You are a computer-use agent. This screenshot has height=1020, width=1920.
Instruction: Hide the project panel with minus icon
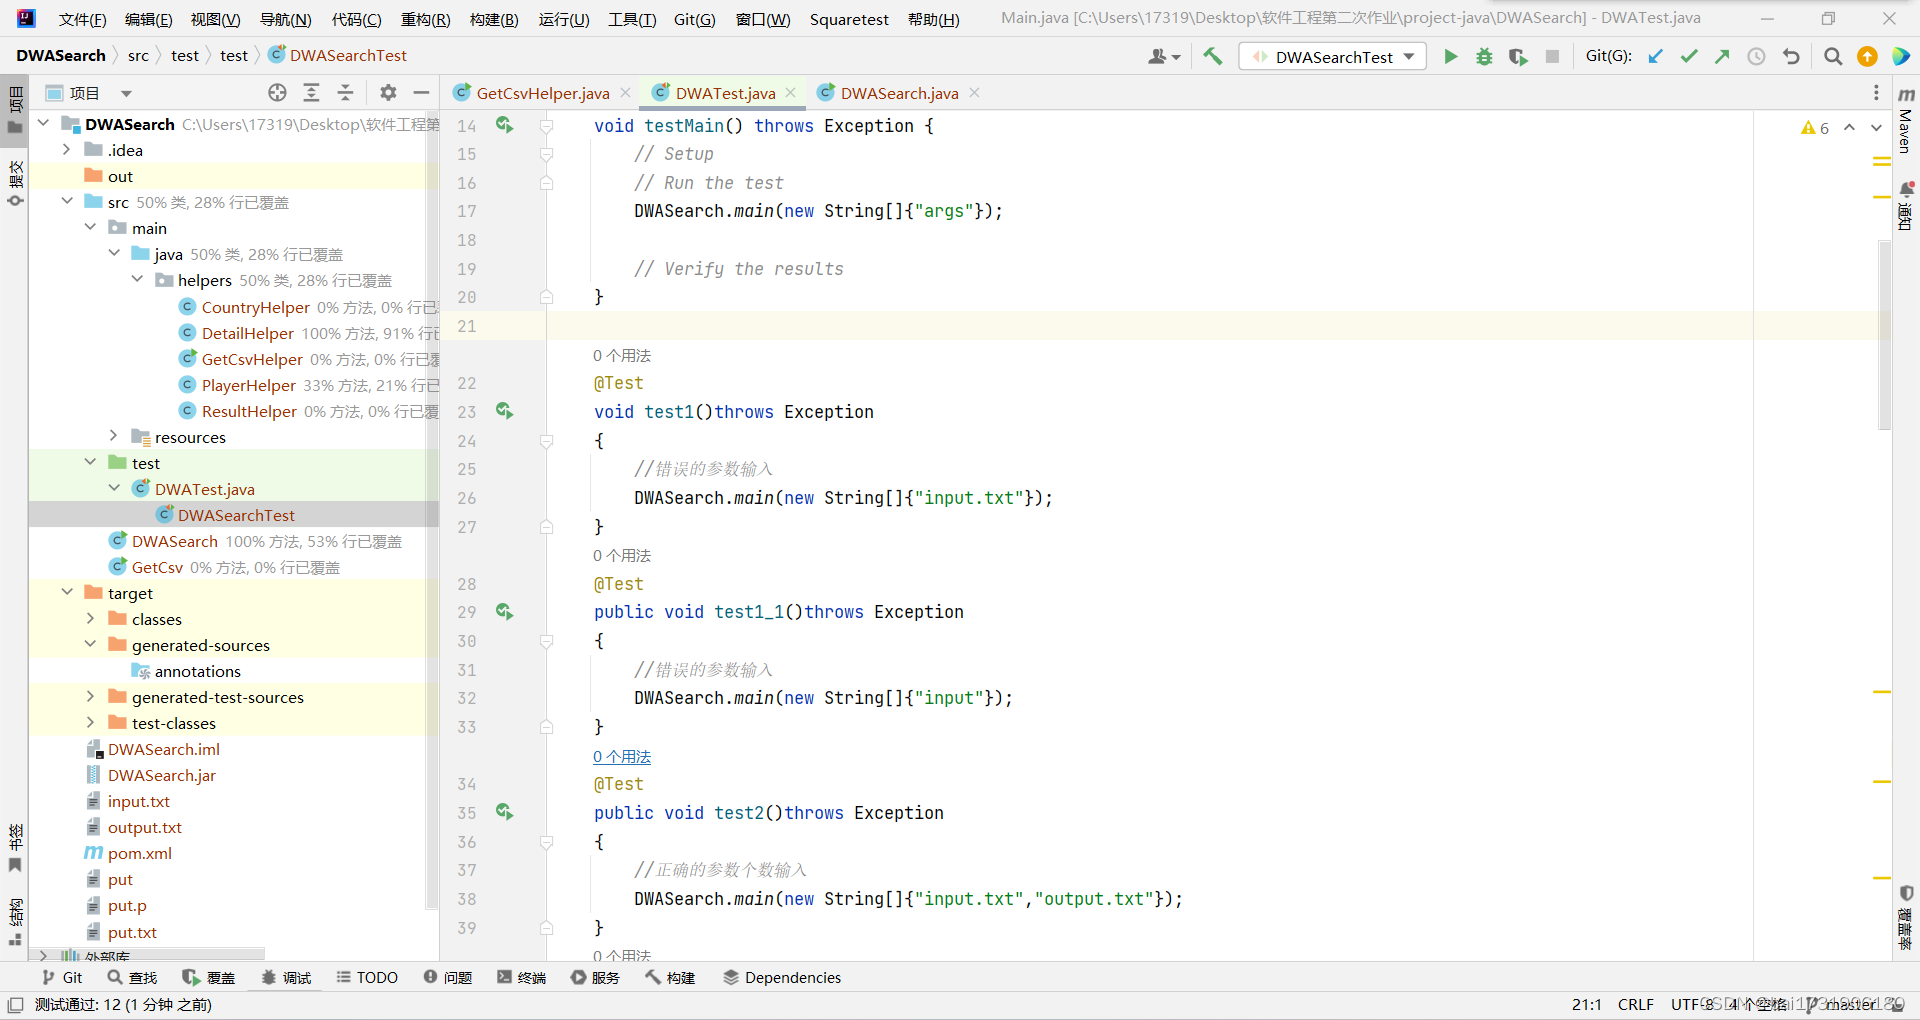(421, 93)
